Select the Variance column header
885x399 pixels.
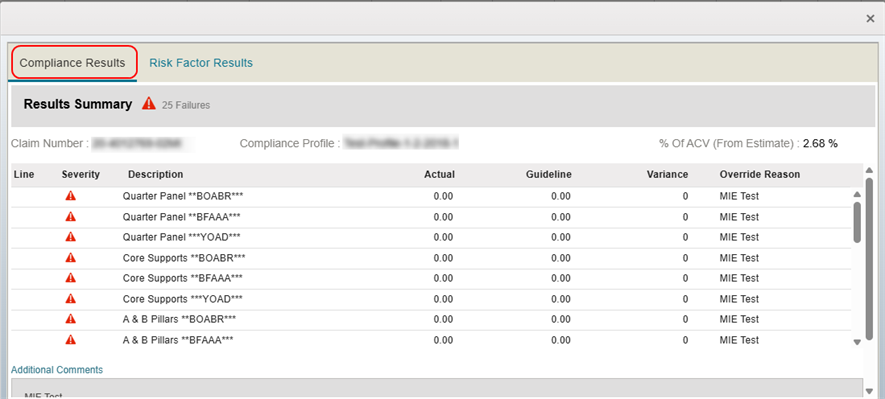point(668,174)
